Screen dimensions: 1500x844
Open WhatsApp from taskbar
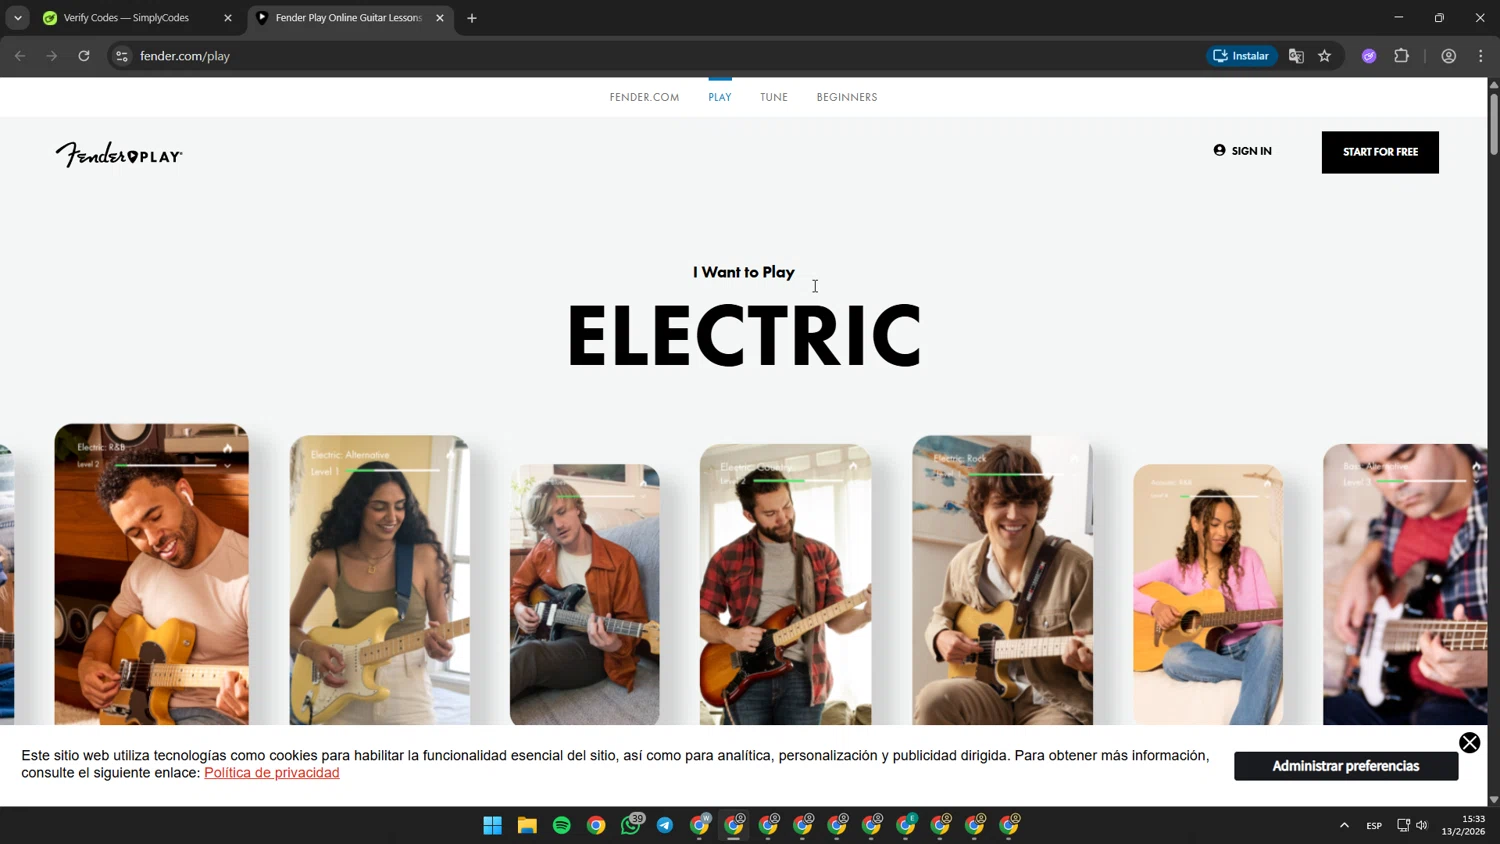pyautogui.click(x=631, y=825)
